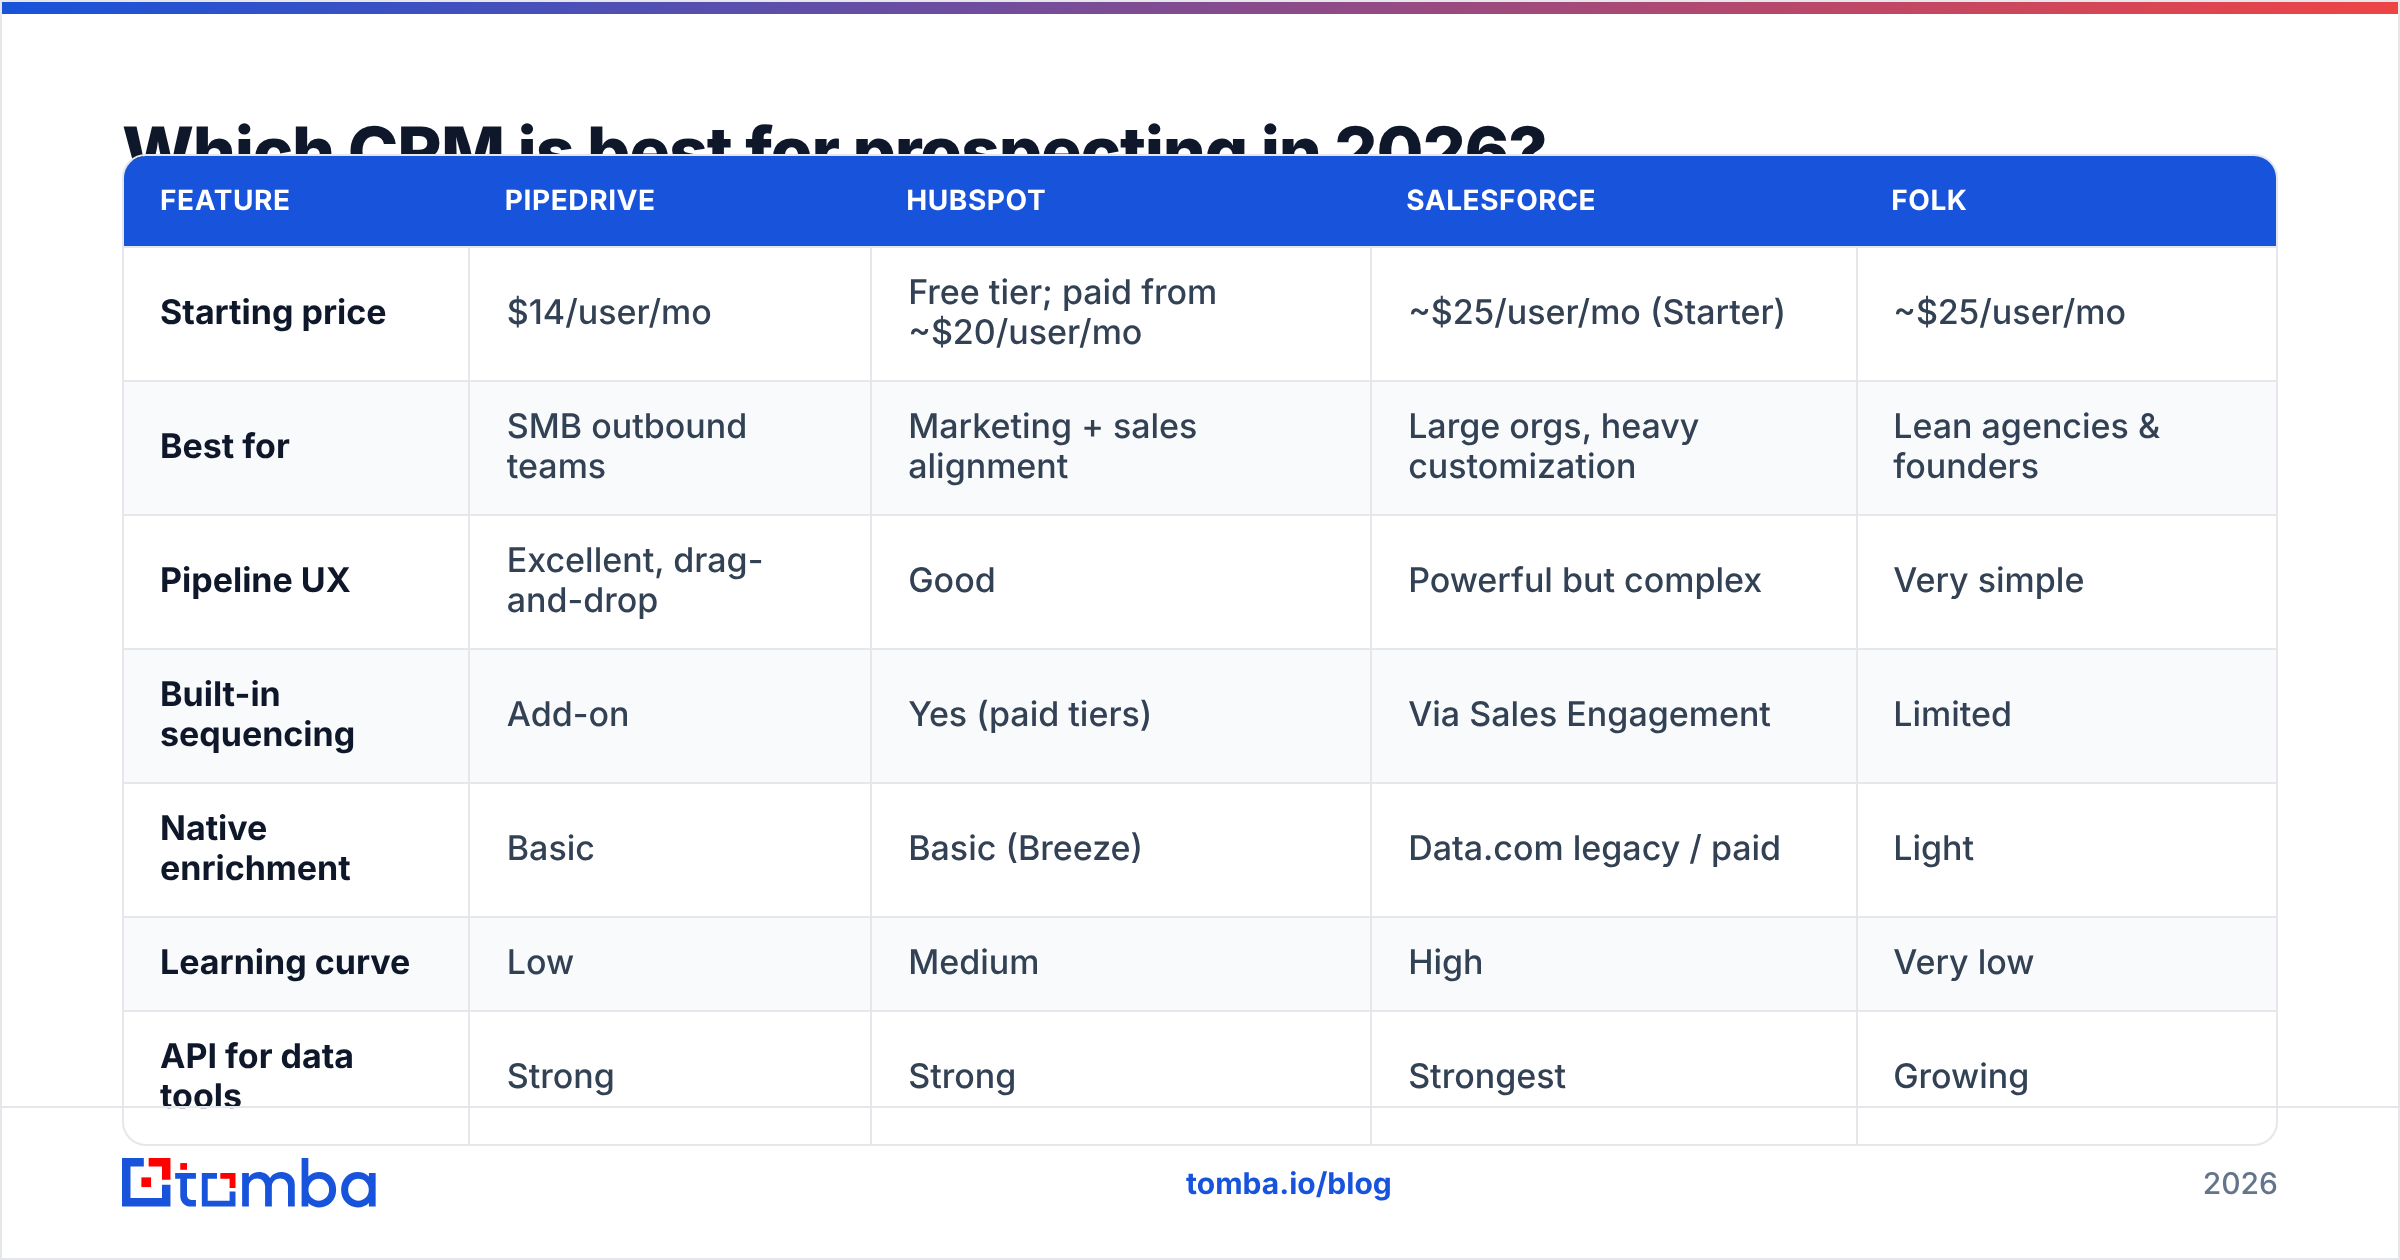
Task: Click the partially hidden page title
Action: 835,140
